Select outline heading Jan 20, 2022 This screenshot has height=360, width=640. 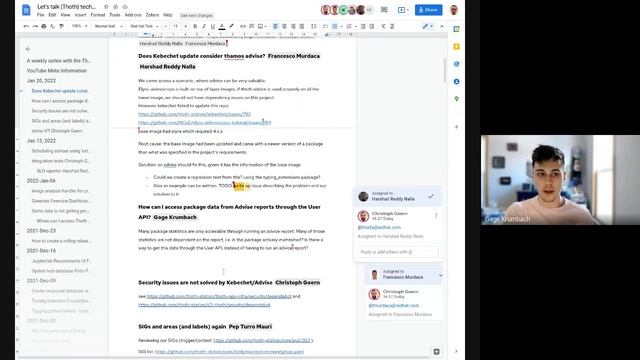click(41, 81)
